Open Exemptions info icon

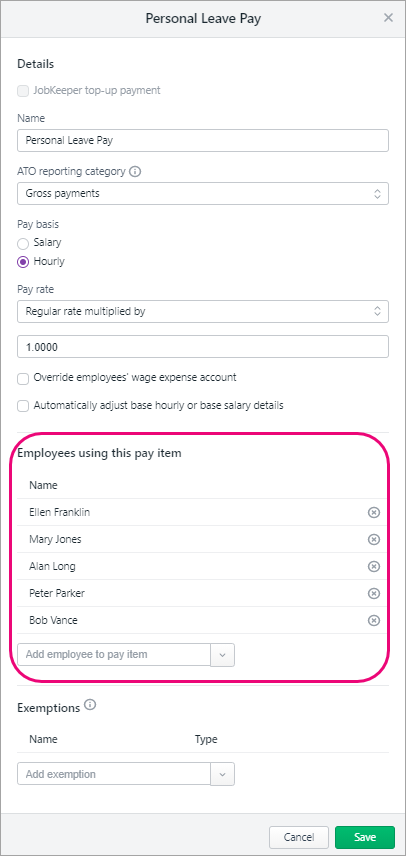tap(90, 705)
